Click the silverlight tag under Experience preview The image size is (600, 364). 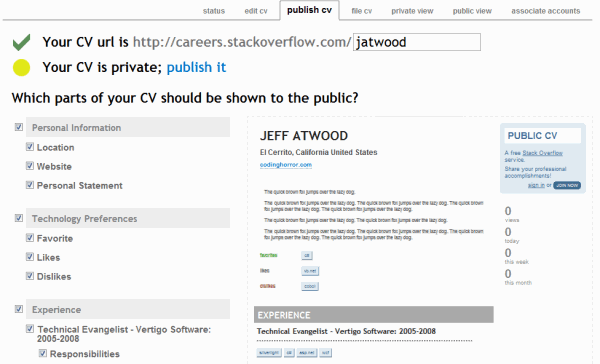coord(269,353)
